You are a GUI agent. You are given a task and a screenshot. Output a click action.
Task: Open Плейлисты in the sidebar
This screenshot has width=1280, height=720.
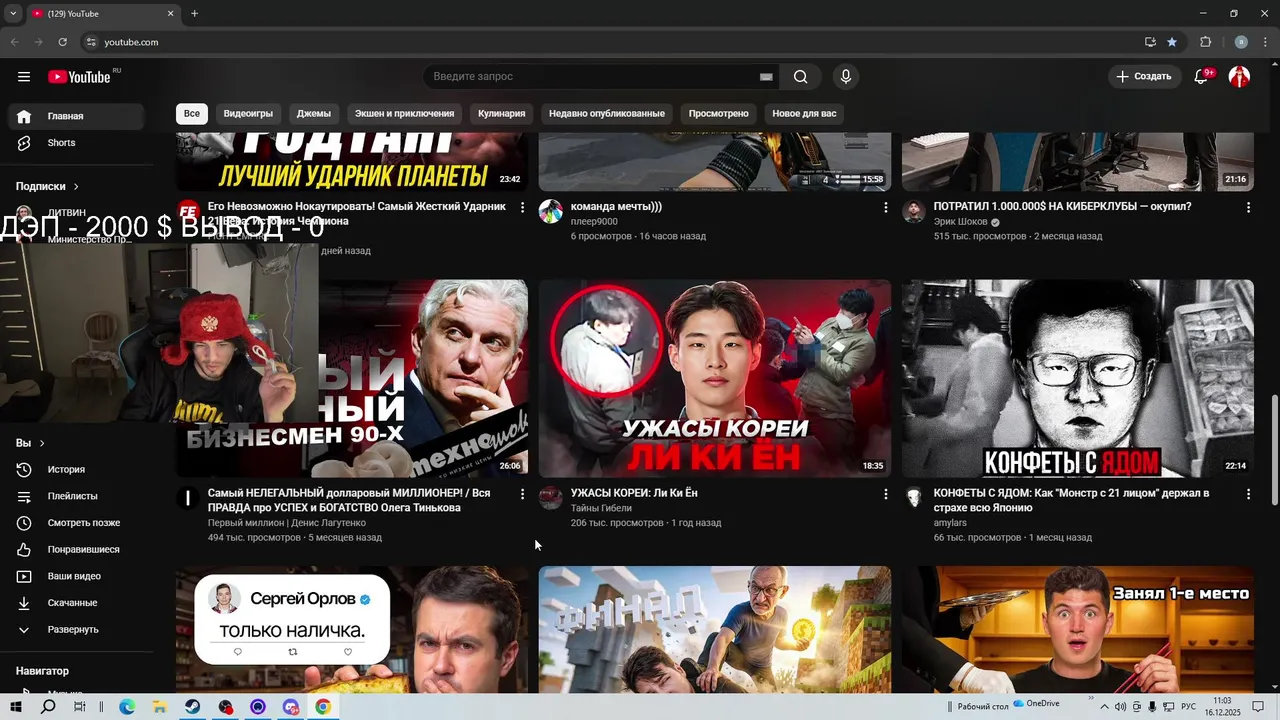click(76, 496)
